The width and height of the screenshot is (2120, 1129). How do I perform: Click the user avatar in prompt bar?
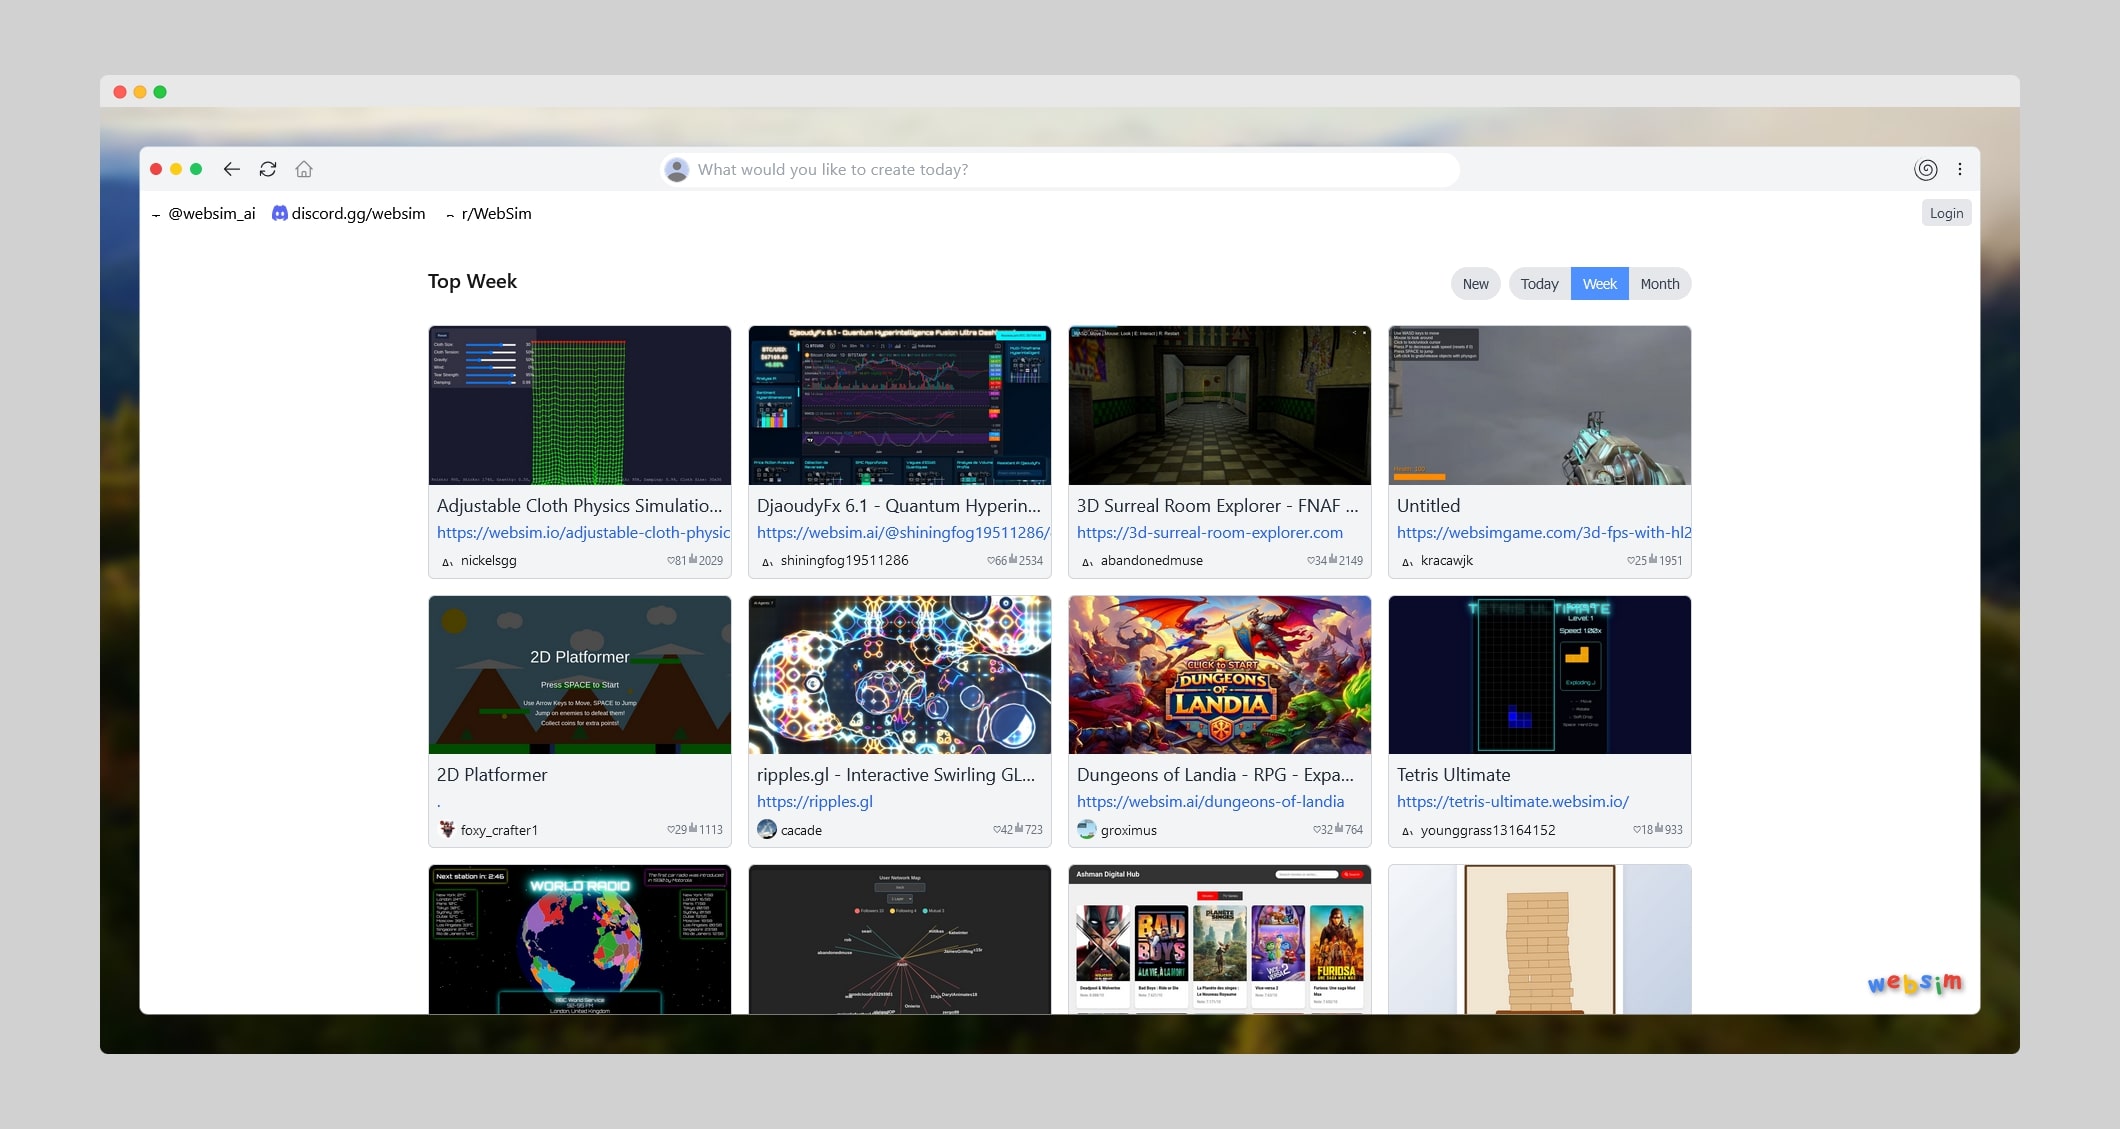677,170
